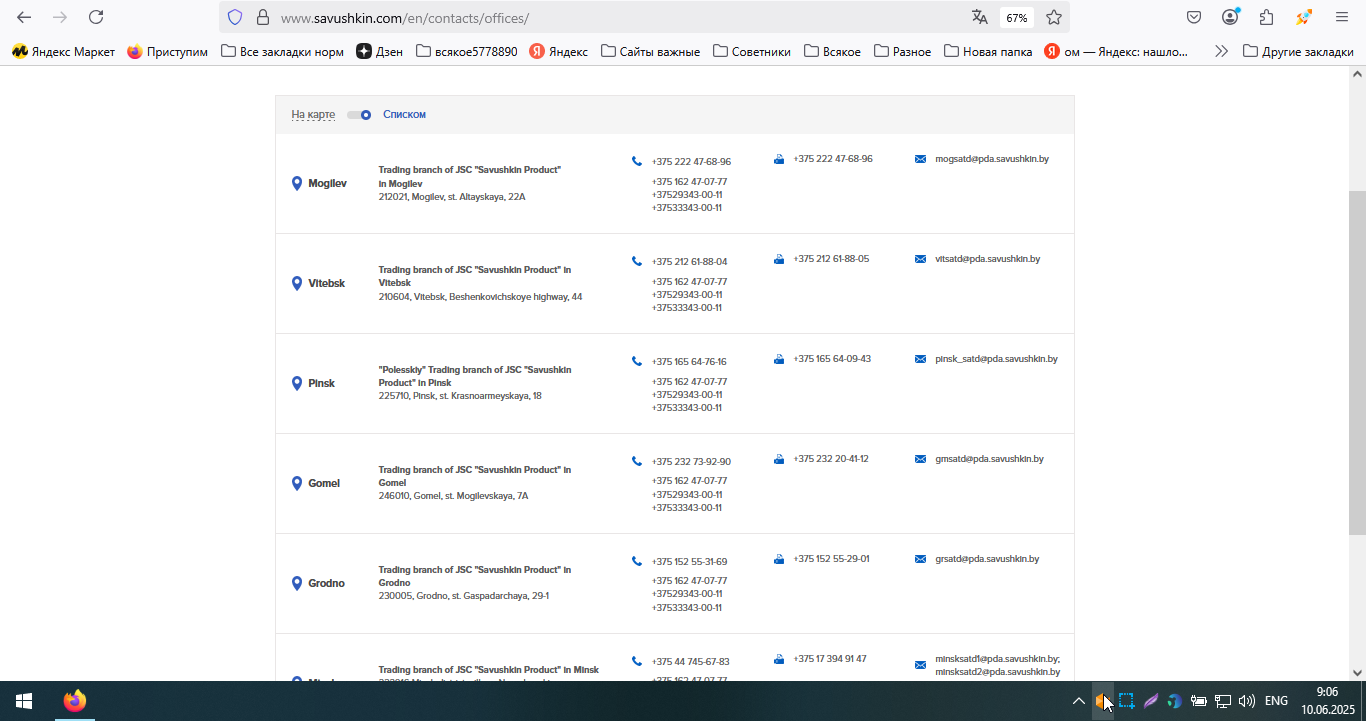The height and width of the screenshot is (721, 1366).
Task: Open the Pocket save icon
Action: pyautogui.click(x=1194, y=17)
